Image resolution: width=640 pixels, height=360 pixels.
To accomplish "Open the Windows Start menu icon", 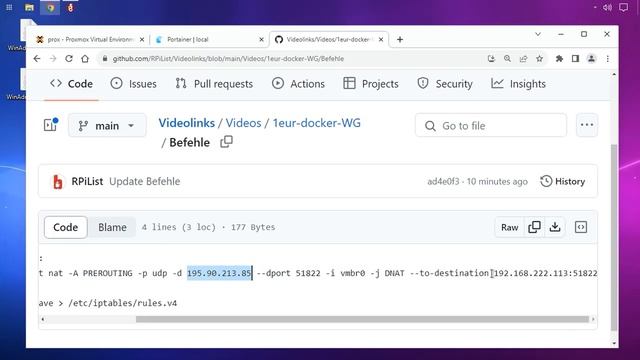I will [9, 7].
